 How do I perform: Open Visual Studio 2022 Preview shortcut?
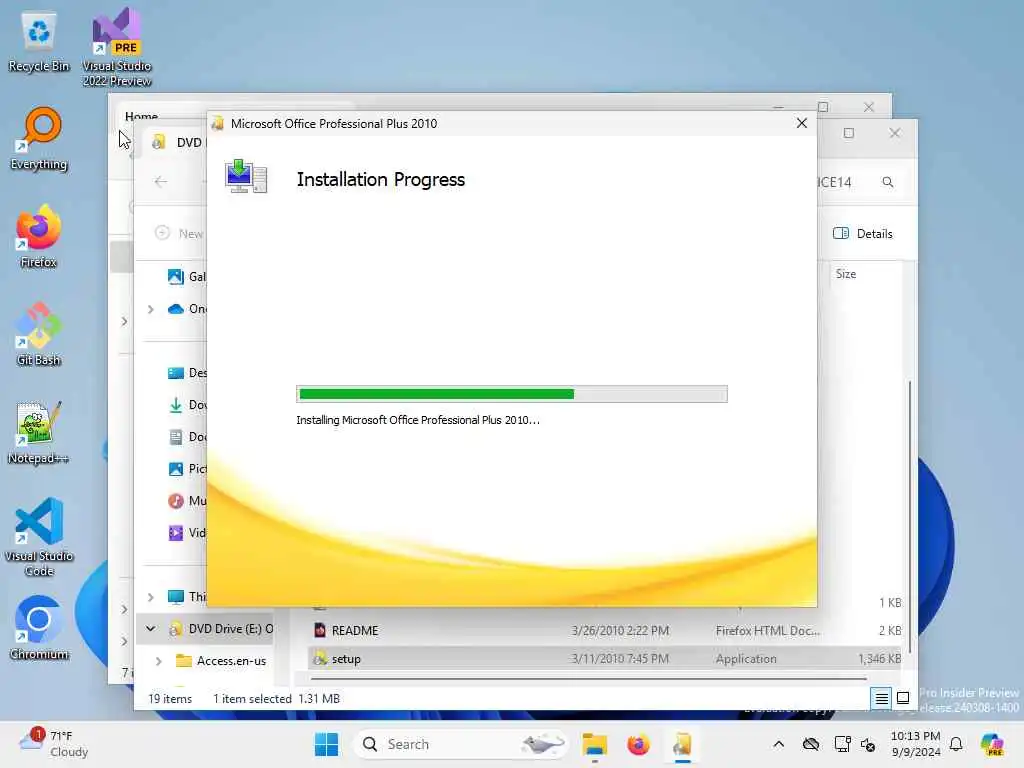[117, 47]
